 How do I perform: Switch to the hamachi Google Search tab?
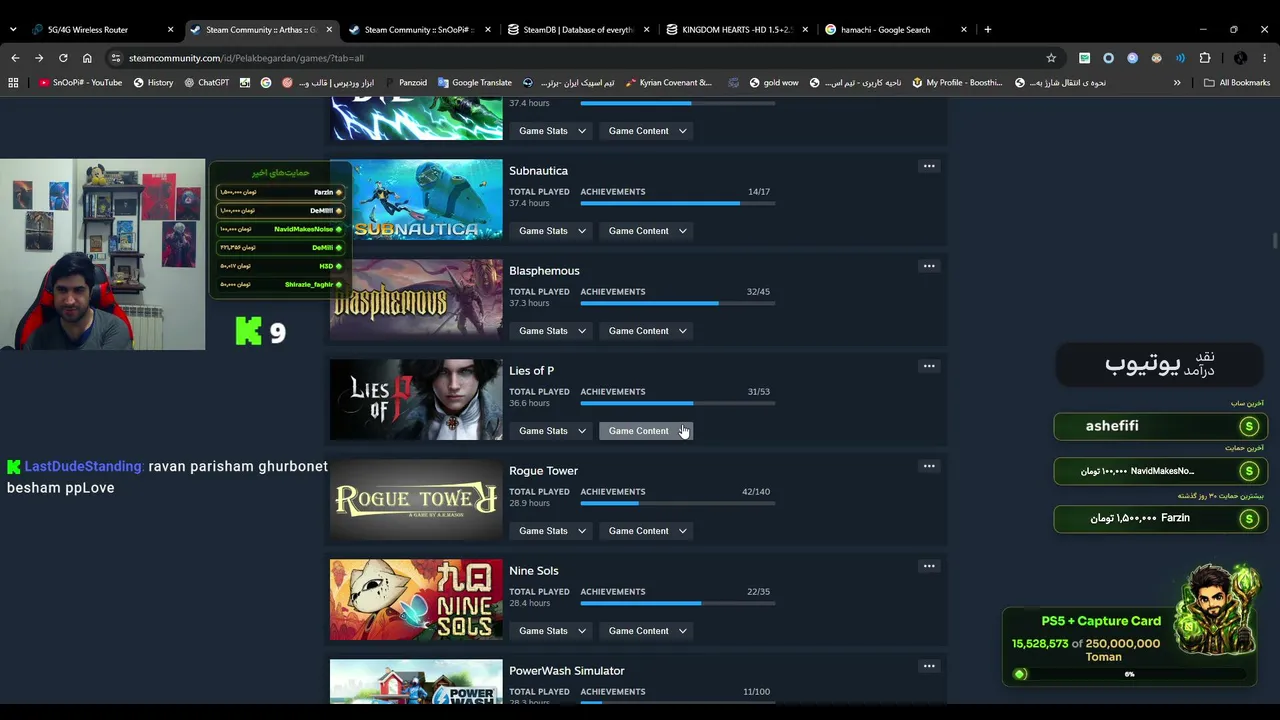pos(895,30)
